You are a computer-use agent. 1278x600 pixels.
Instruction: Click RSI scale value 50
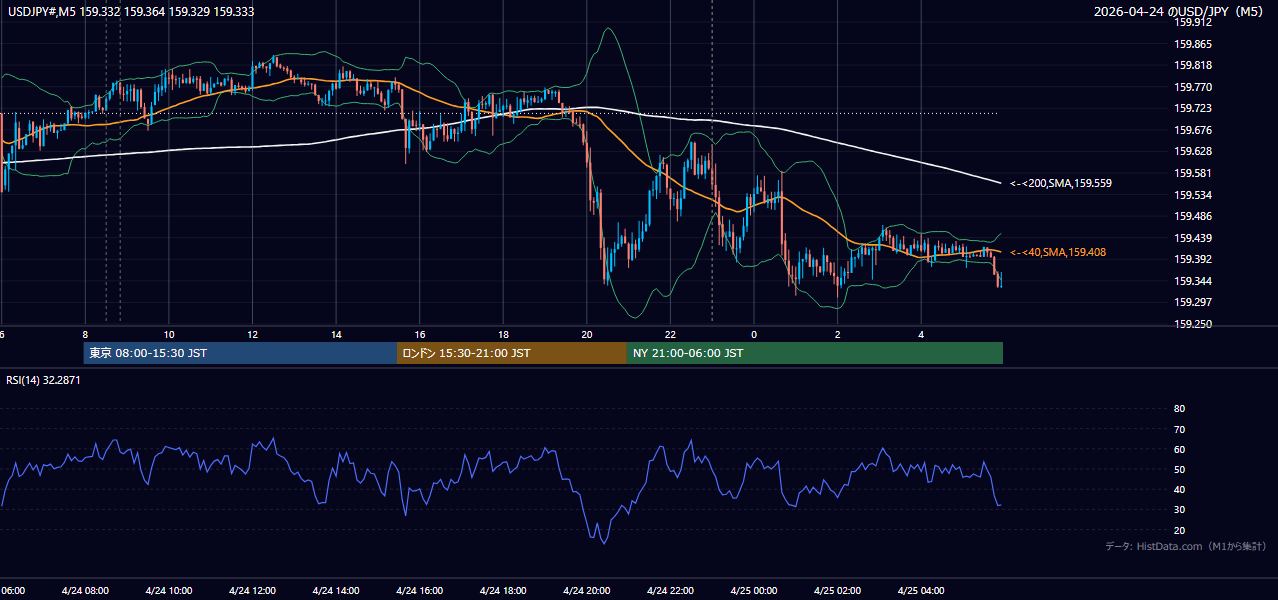point(1179,470)
